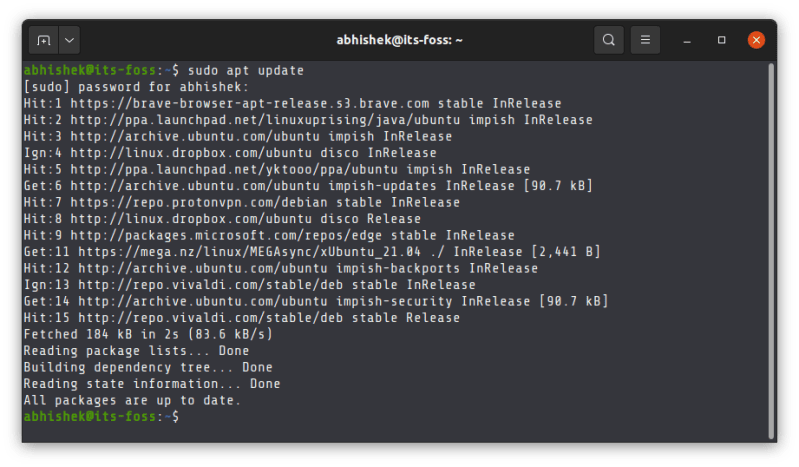Open the packages.microsoft.com edge URL

(229, 236)
